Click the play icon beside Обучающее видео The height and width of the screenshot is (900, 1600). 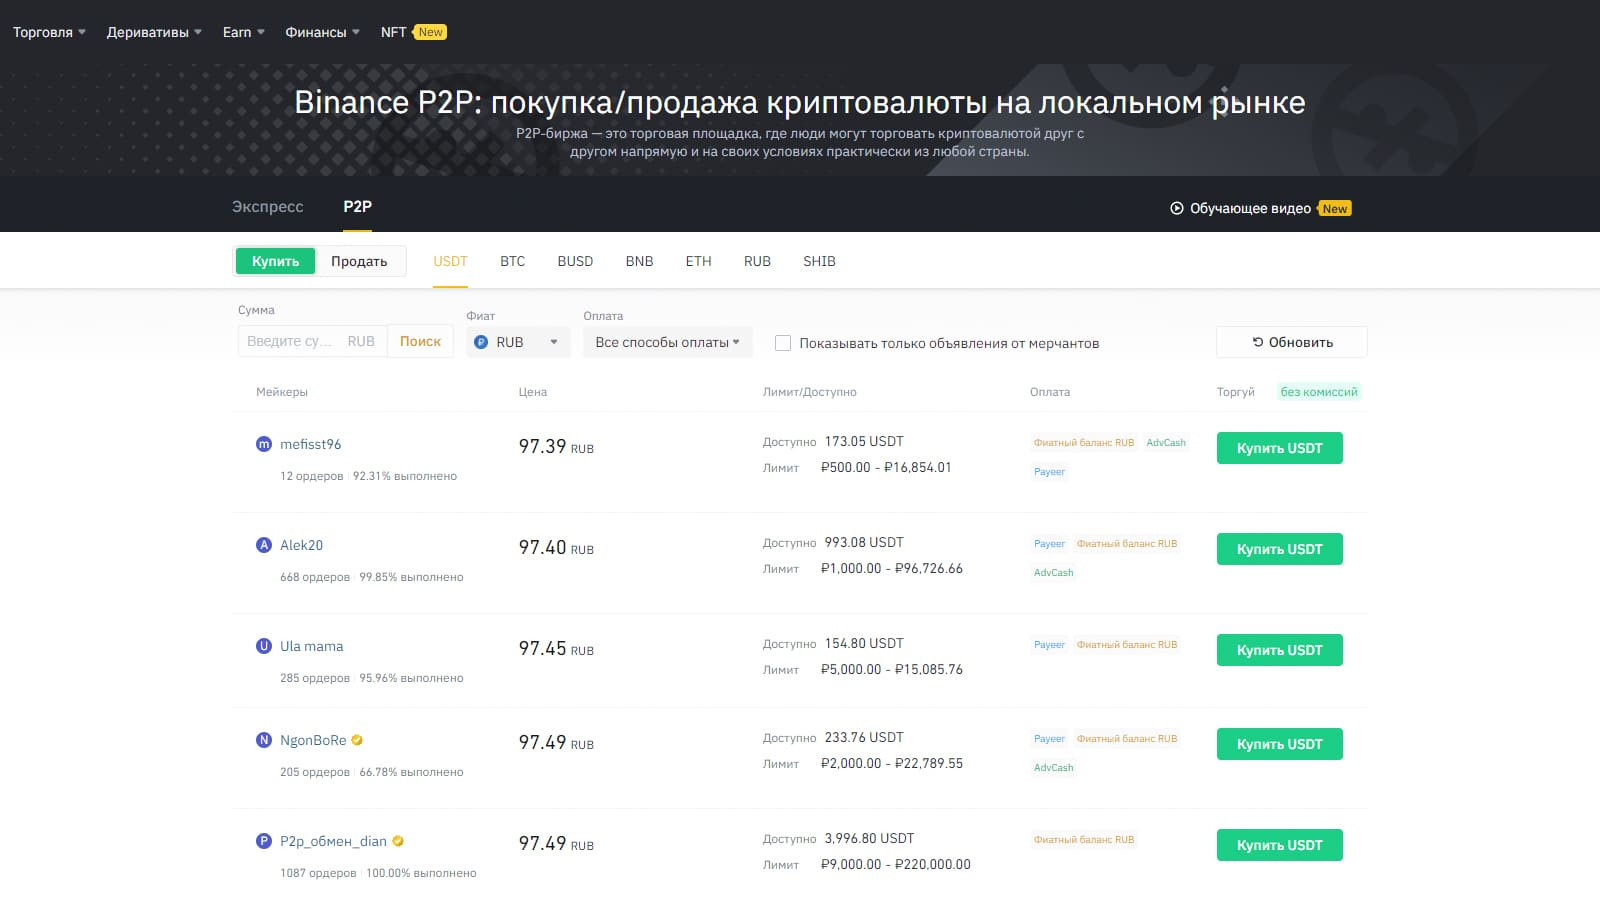coord(1177,208)
